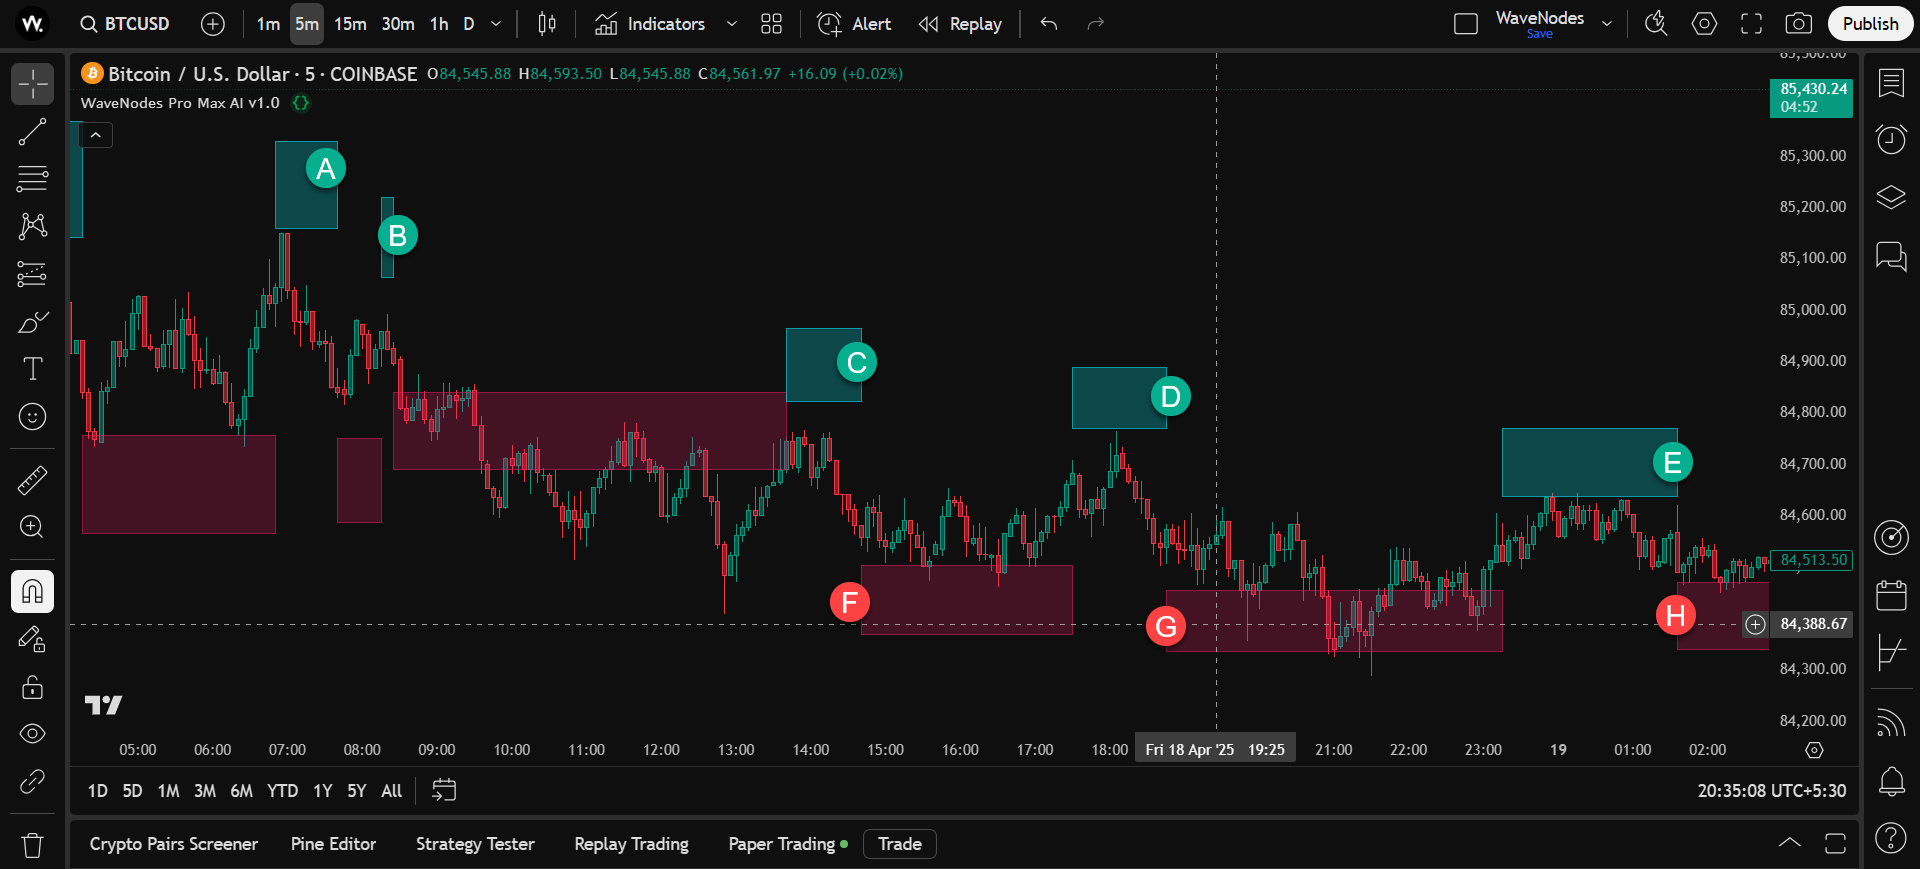Take a chart snapshot with camera icon
Viewport: 1920px width, 869px height.
tap(1798, 24)
